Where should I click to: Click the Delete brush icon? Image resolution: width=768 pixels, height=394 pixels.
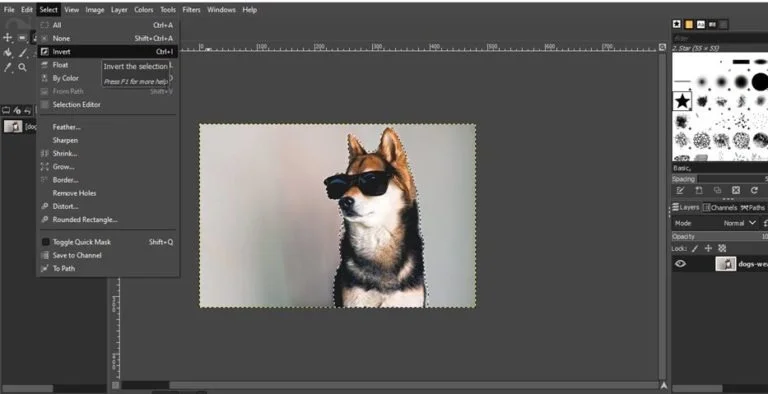pos(736,190)
